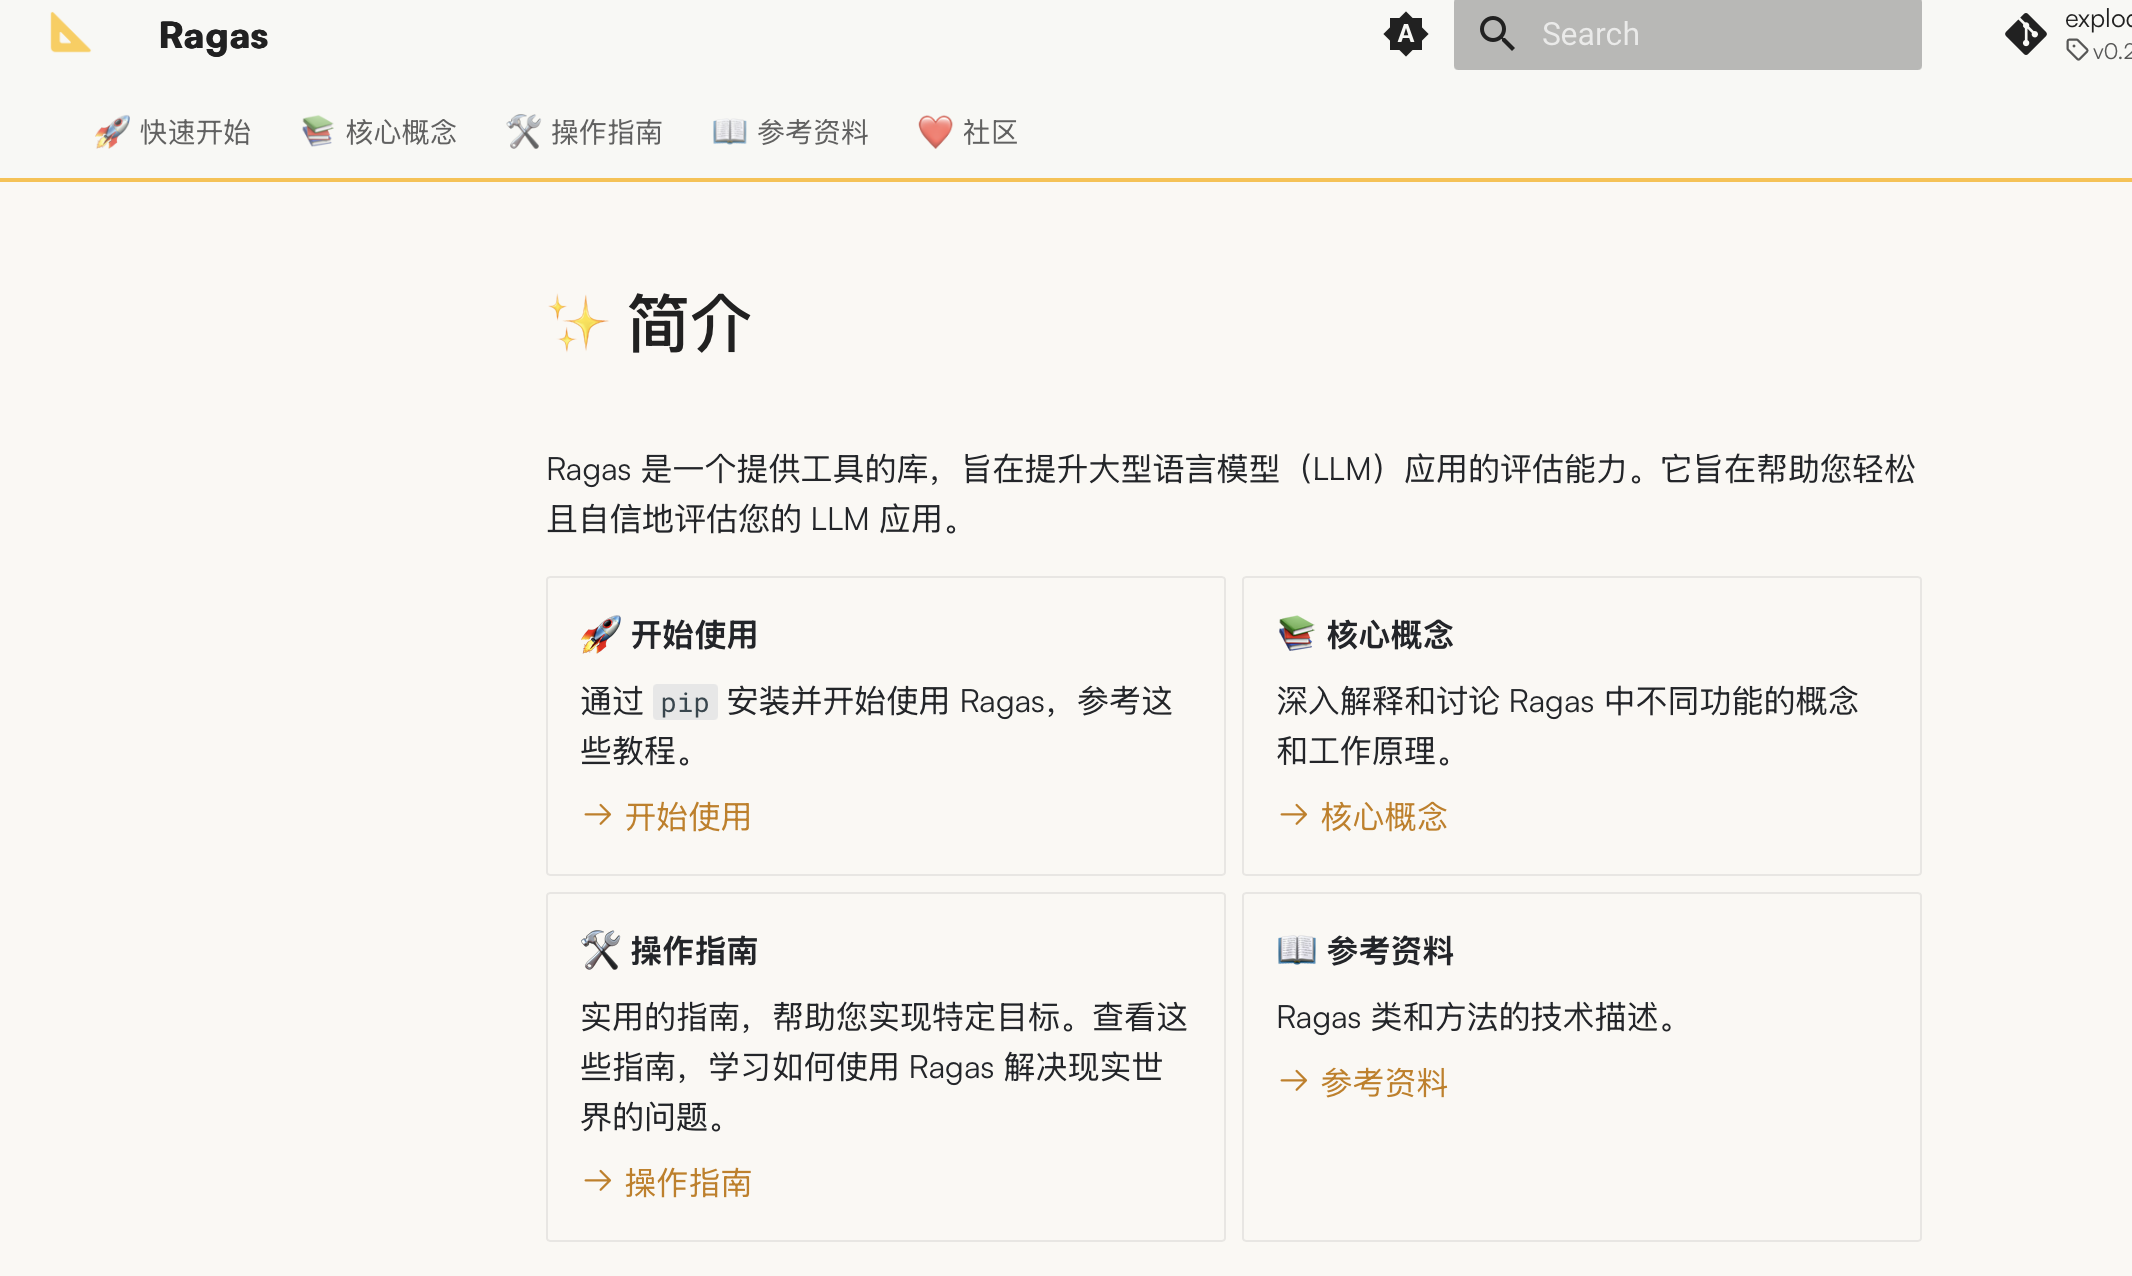Open the 快速开始 tab
2132x1276 pixels.
195,132
